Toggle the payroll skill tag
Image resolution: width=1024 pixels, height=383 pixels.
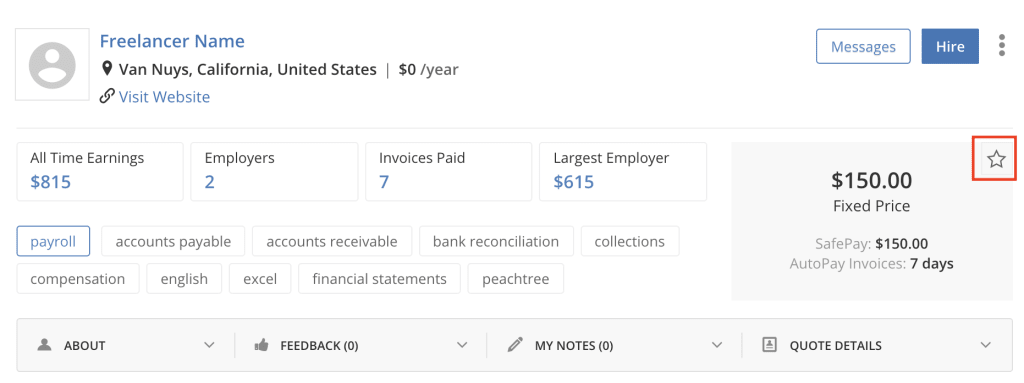(53, 241)
